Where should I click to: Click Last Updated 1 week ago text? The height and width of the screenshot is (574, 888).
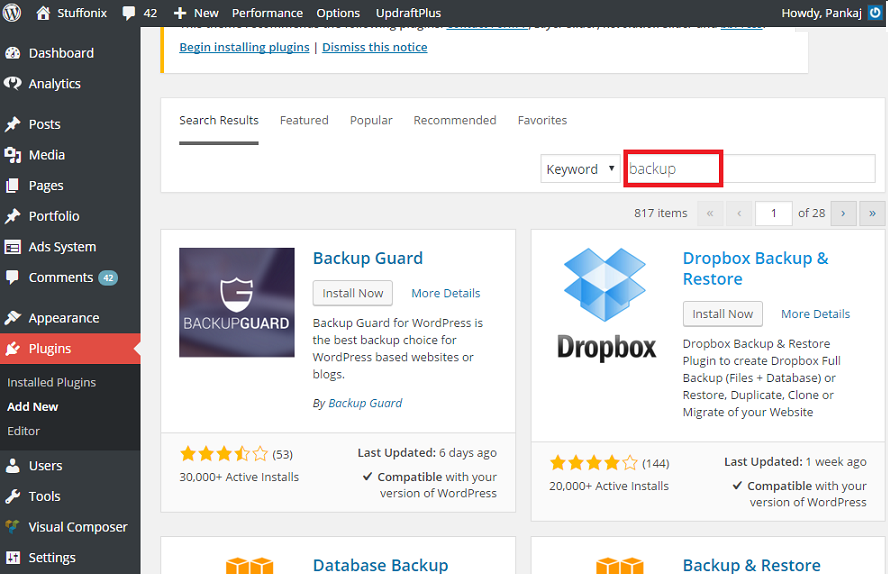795,462
